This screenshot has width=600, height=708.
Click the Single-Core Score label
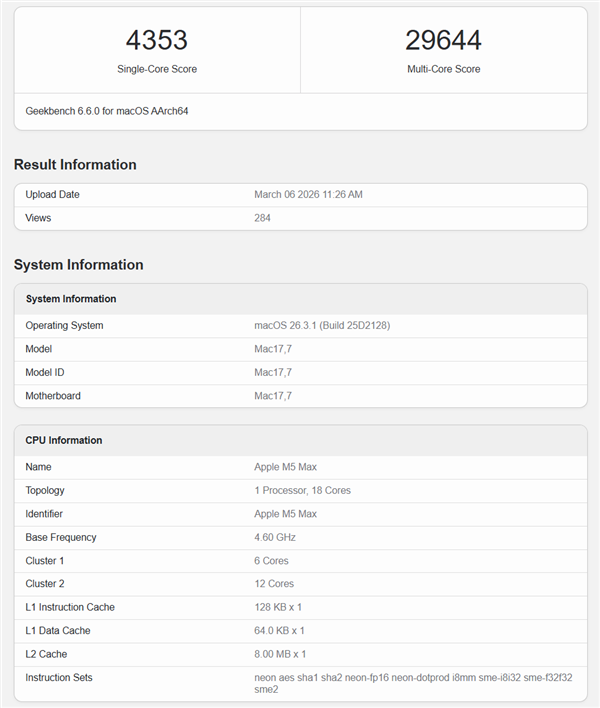point(157,69)
